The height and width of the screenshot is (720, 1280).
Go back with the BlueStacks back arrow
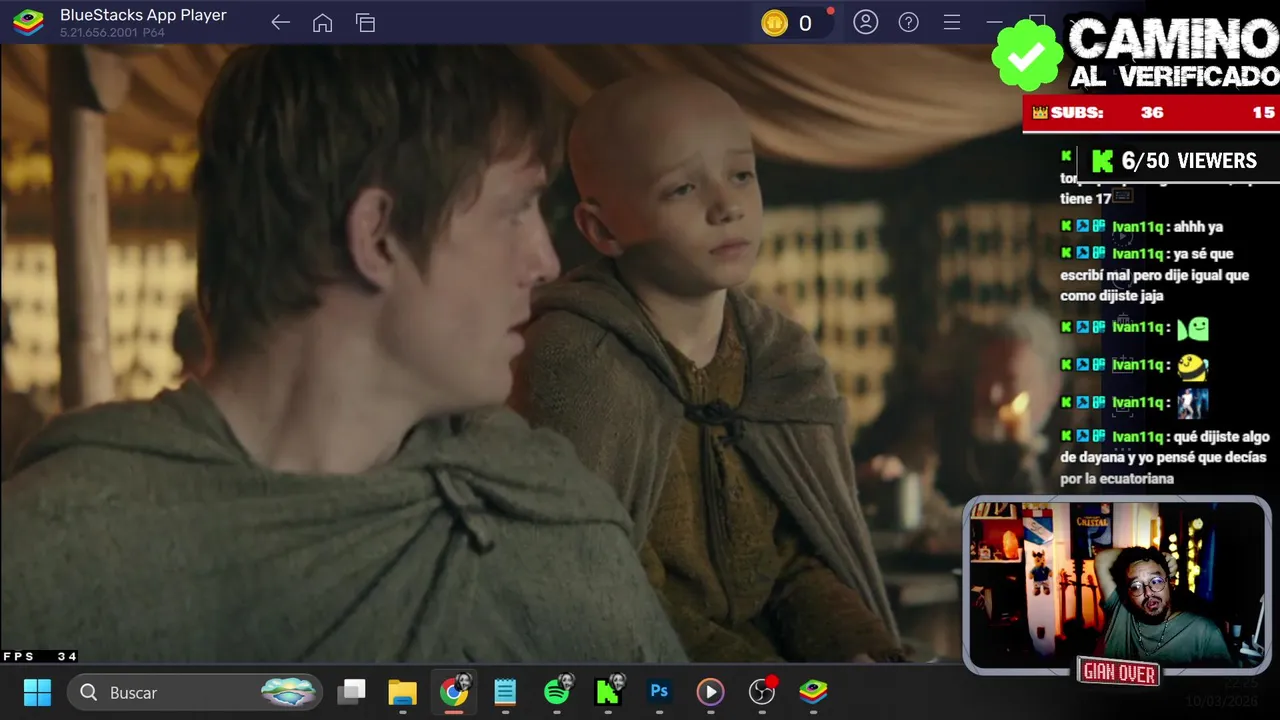coord(280,23)
